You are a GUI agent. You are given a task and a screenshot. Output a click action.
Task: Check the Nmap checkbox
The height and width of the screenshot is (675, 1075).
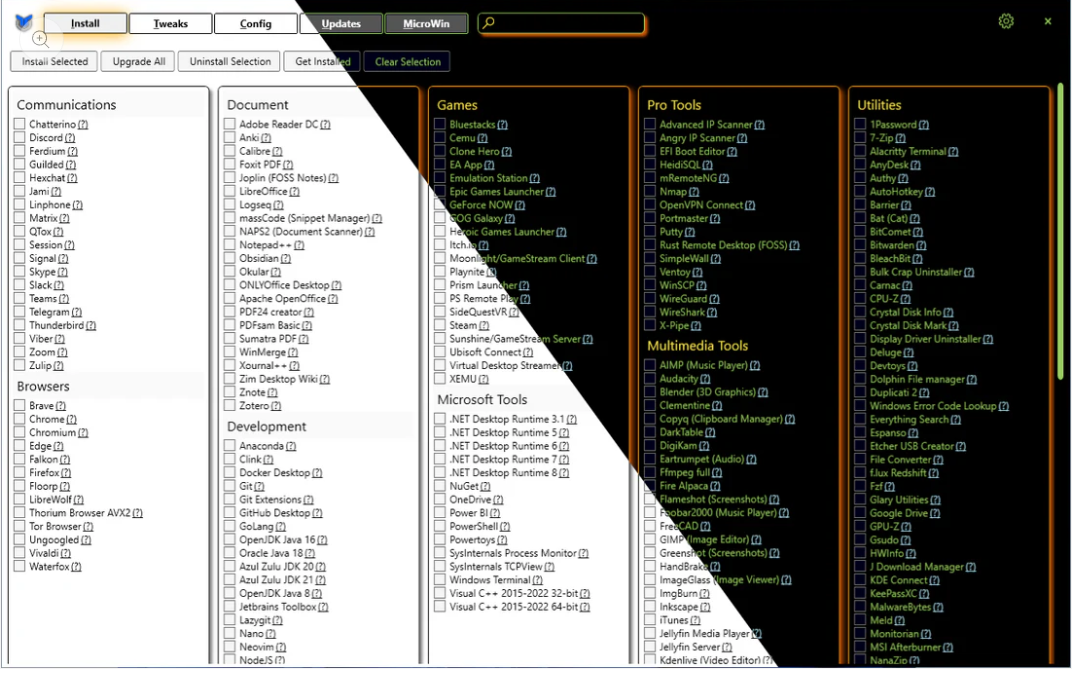click(650, 191)
